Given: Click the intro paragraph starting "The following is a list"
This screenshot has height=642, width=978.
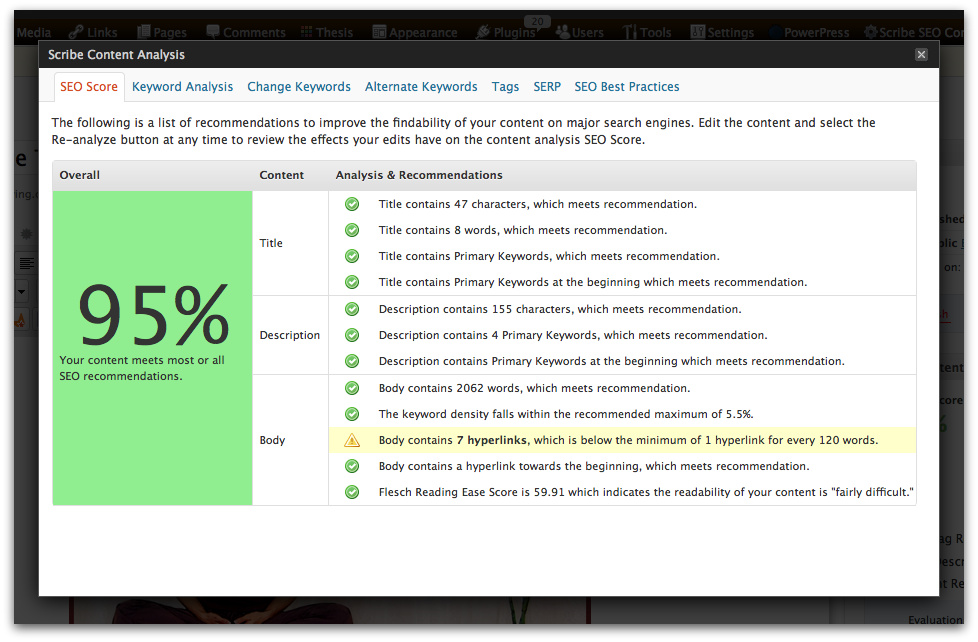Looking at the screenshot, I should coord(463,131).
